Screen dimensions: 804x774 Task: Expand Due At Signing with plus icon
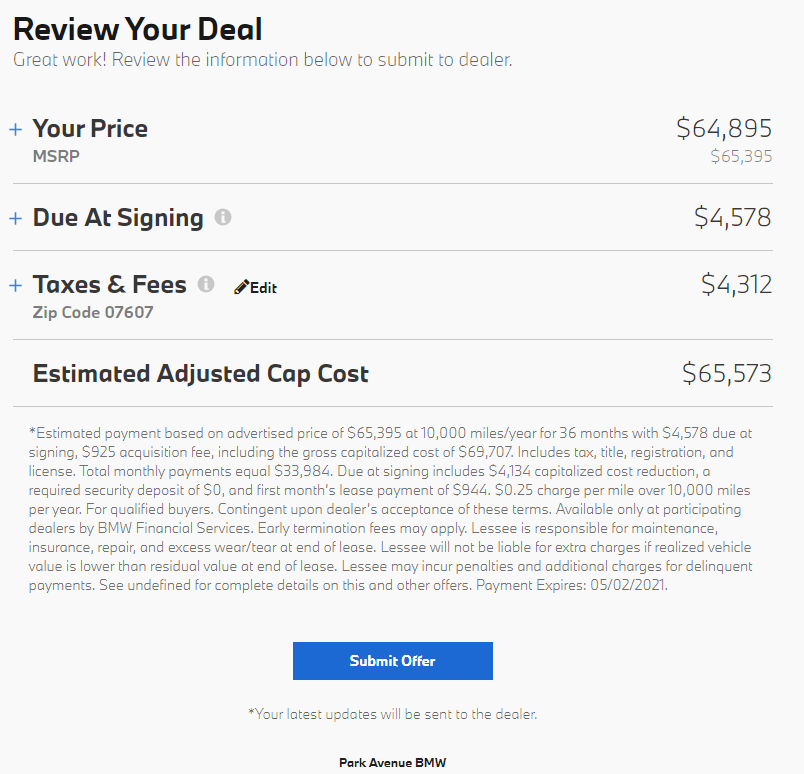(x=16, y=219)
